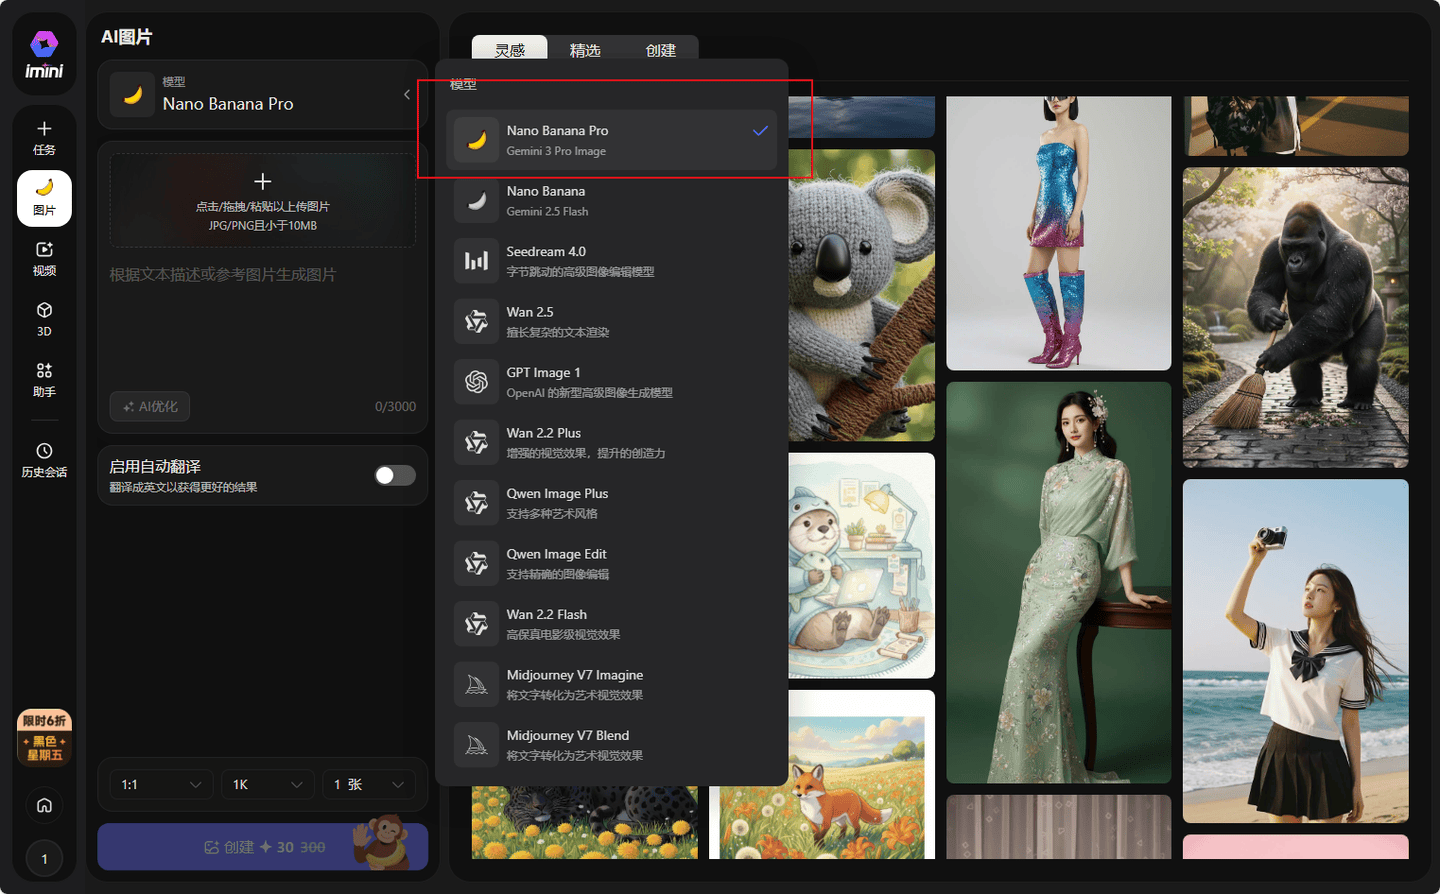Click the AI优化 button
This screenshot has height=894, width=1440.
click(x=150, y=406)
